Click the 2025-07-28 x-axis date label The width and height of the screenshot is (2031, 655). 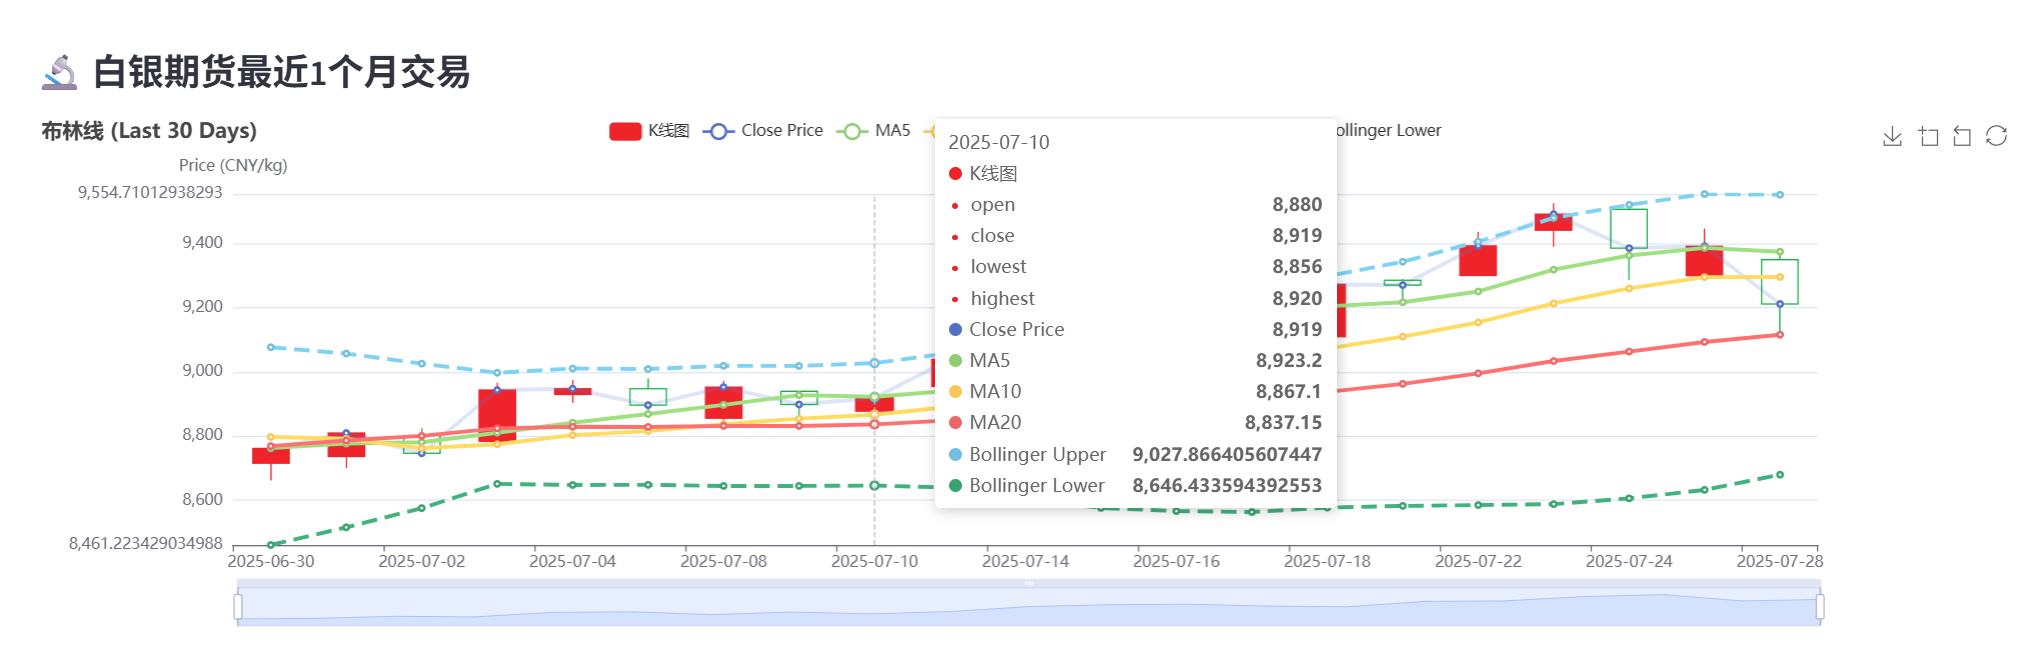[1780, 562]
